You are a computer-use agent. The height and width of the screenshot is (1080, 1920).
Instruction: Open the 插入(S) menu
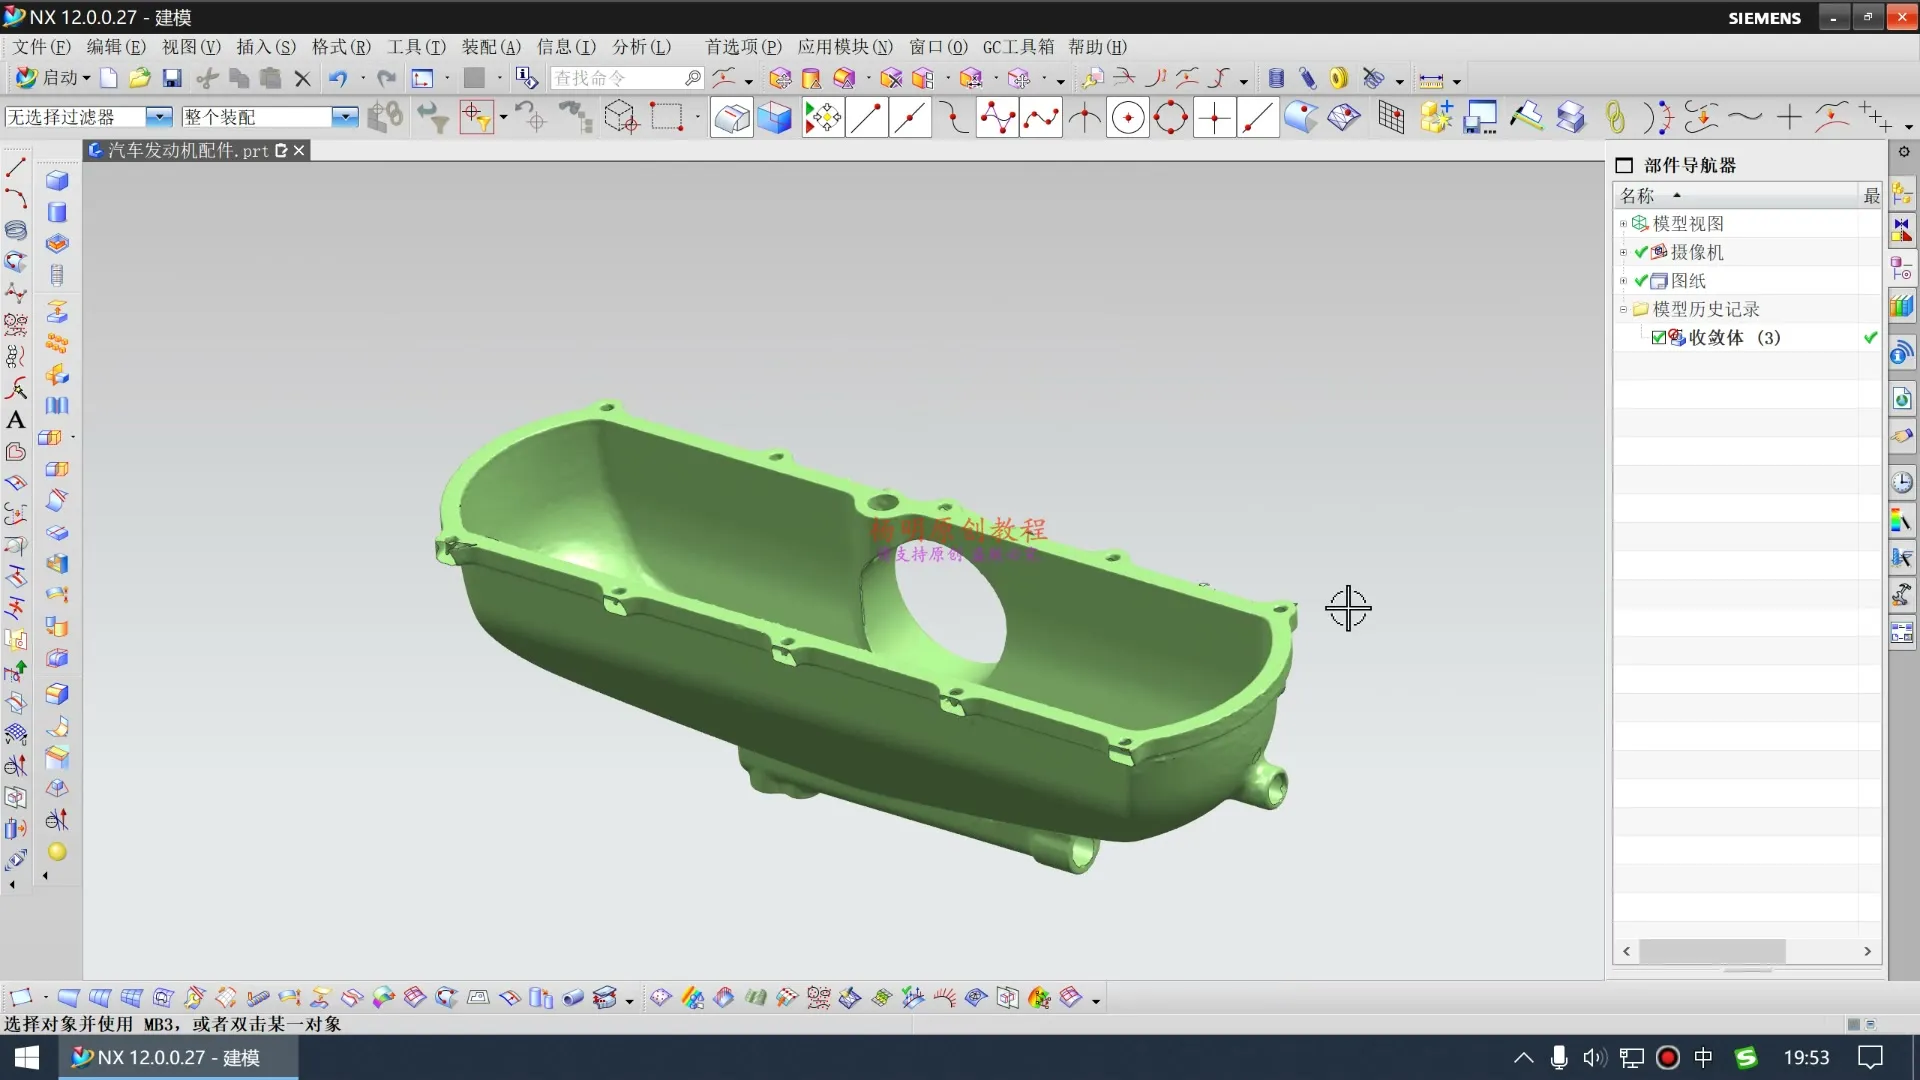(266, 47)
